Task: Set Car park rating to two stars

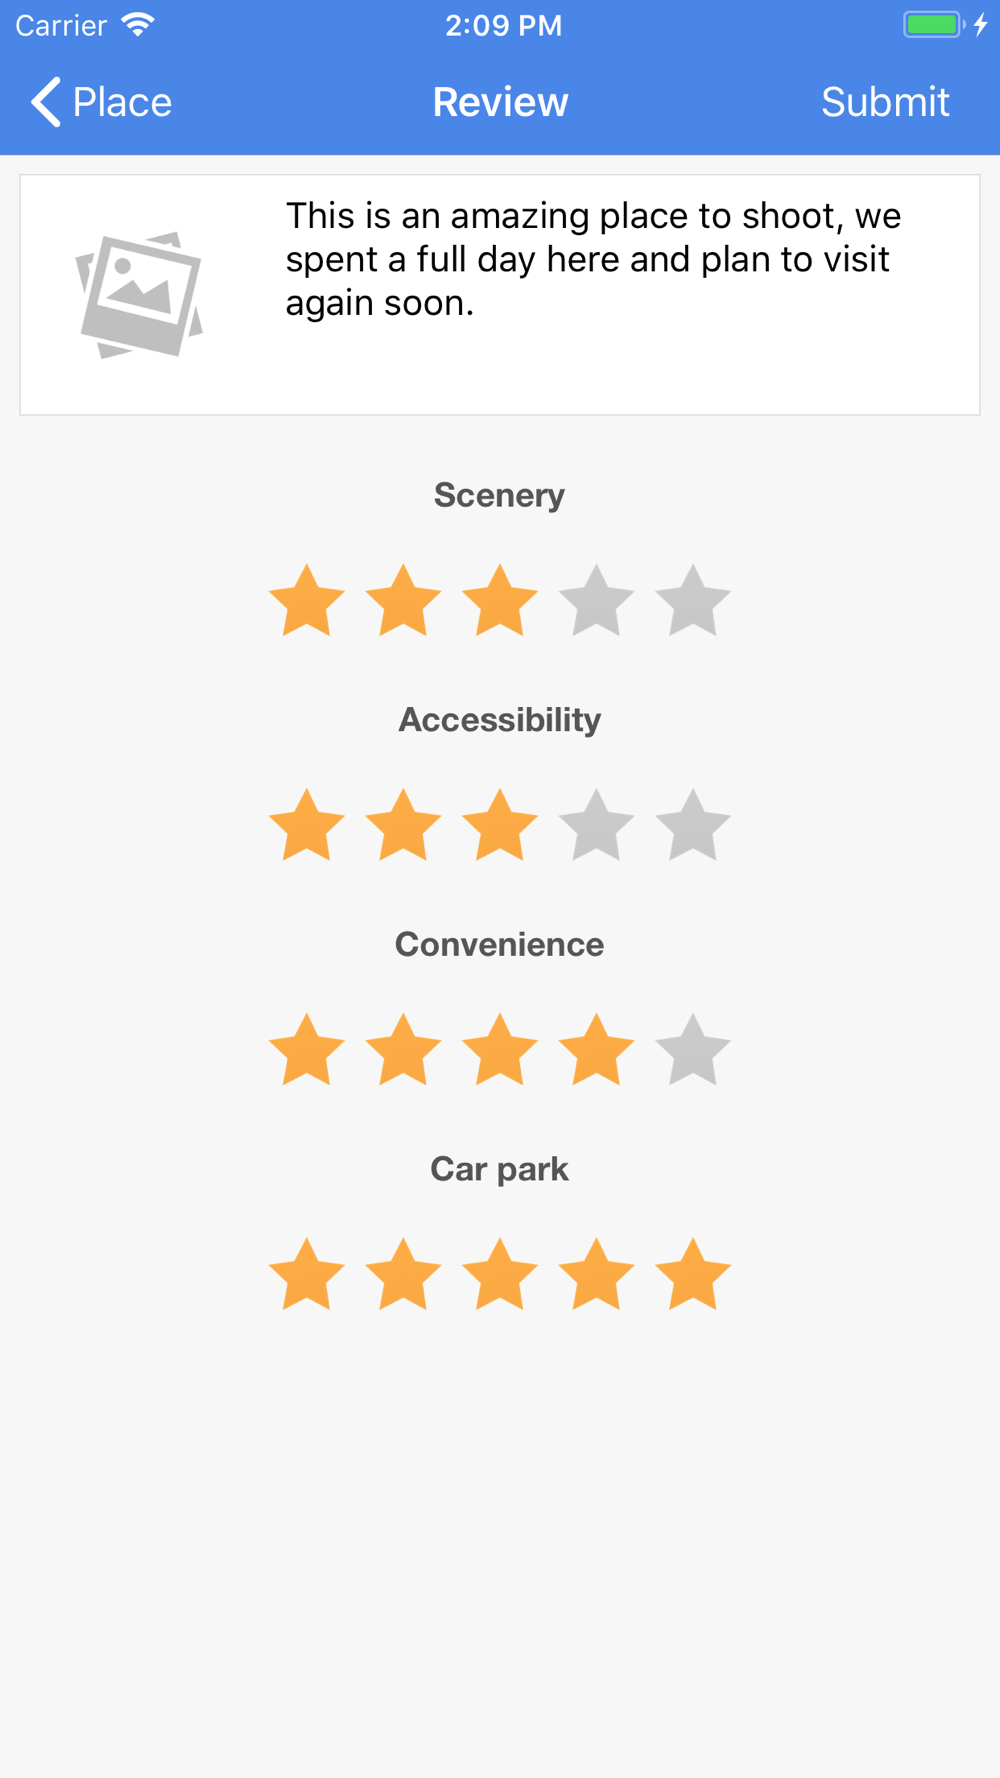Action: coord(403,1274)
